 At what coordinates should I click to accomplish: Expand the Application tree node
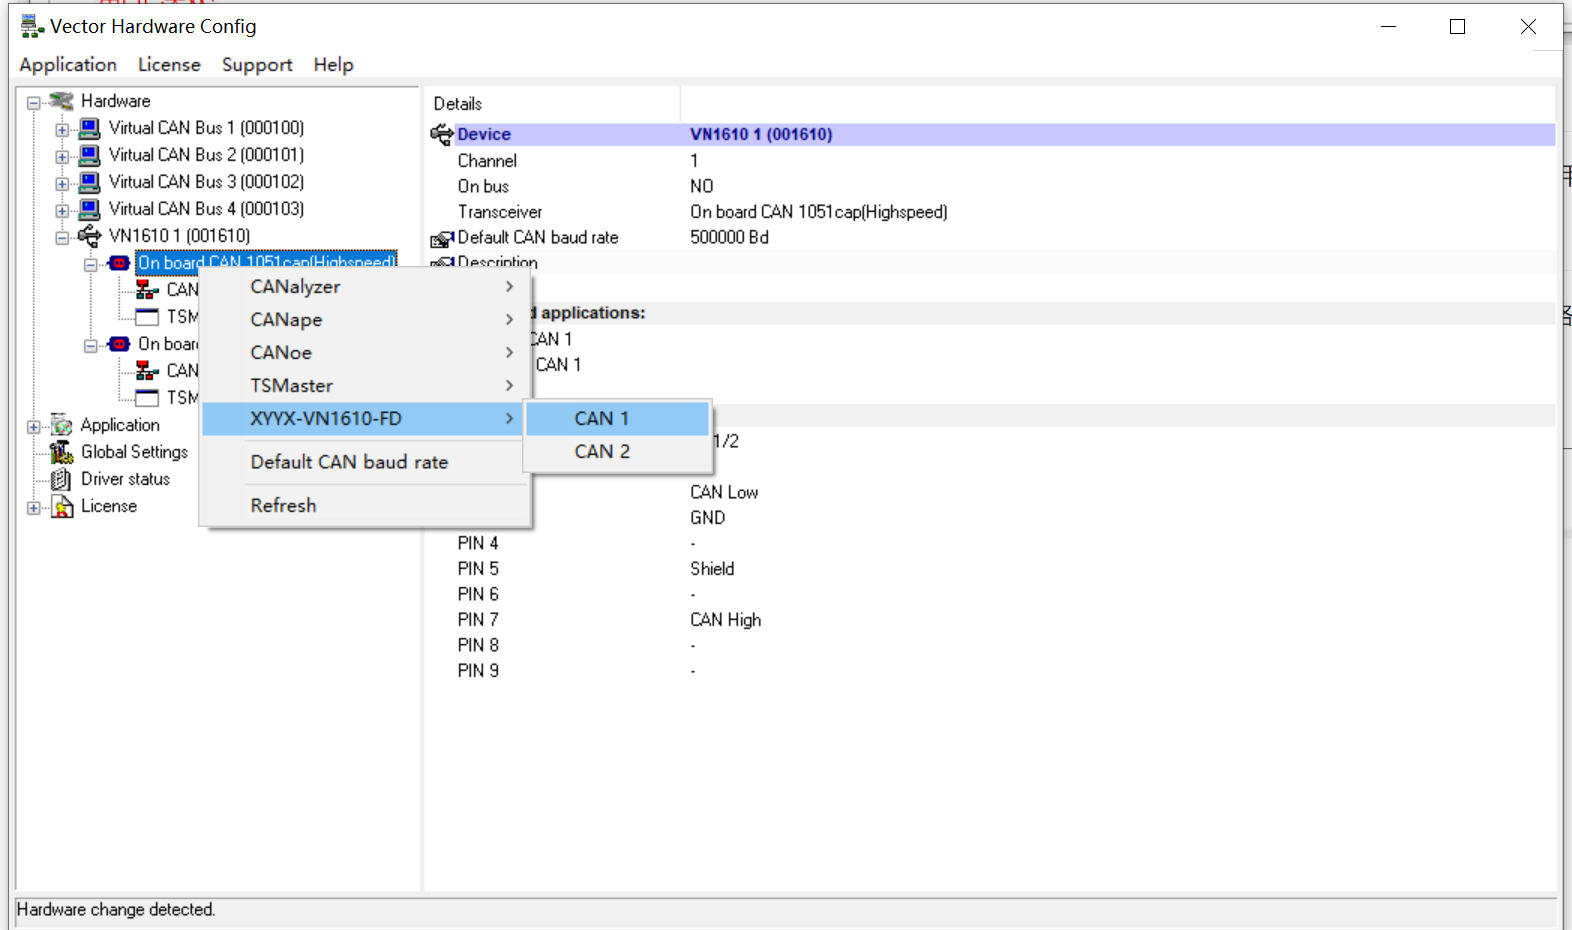click(34, 427)
